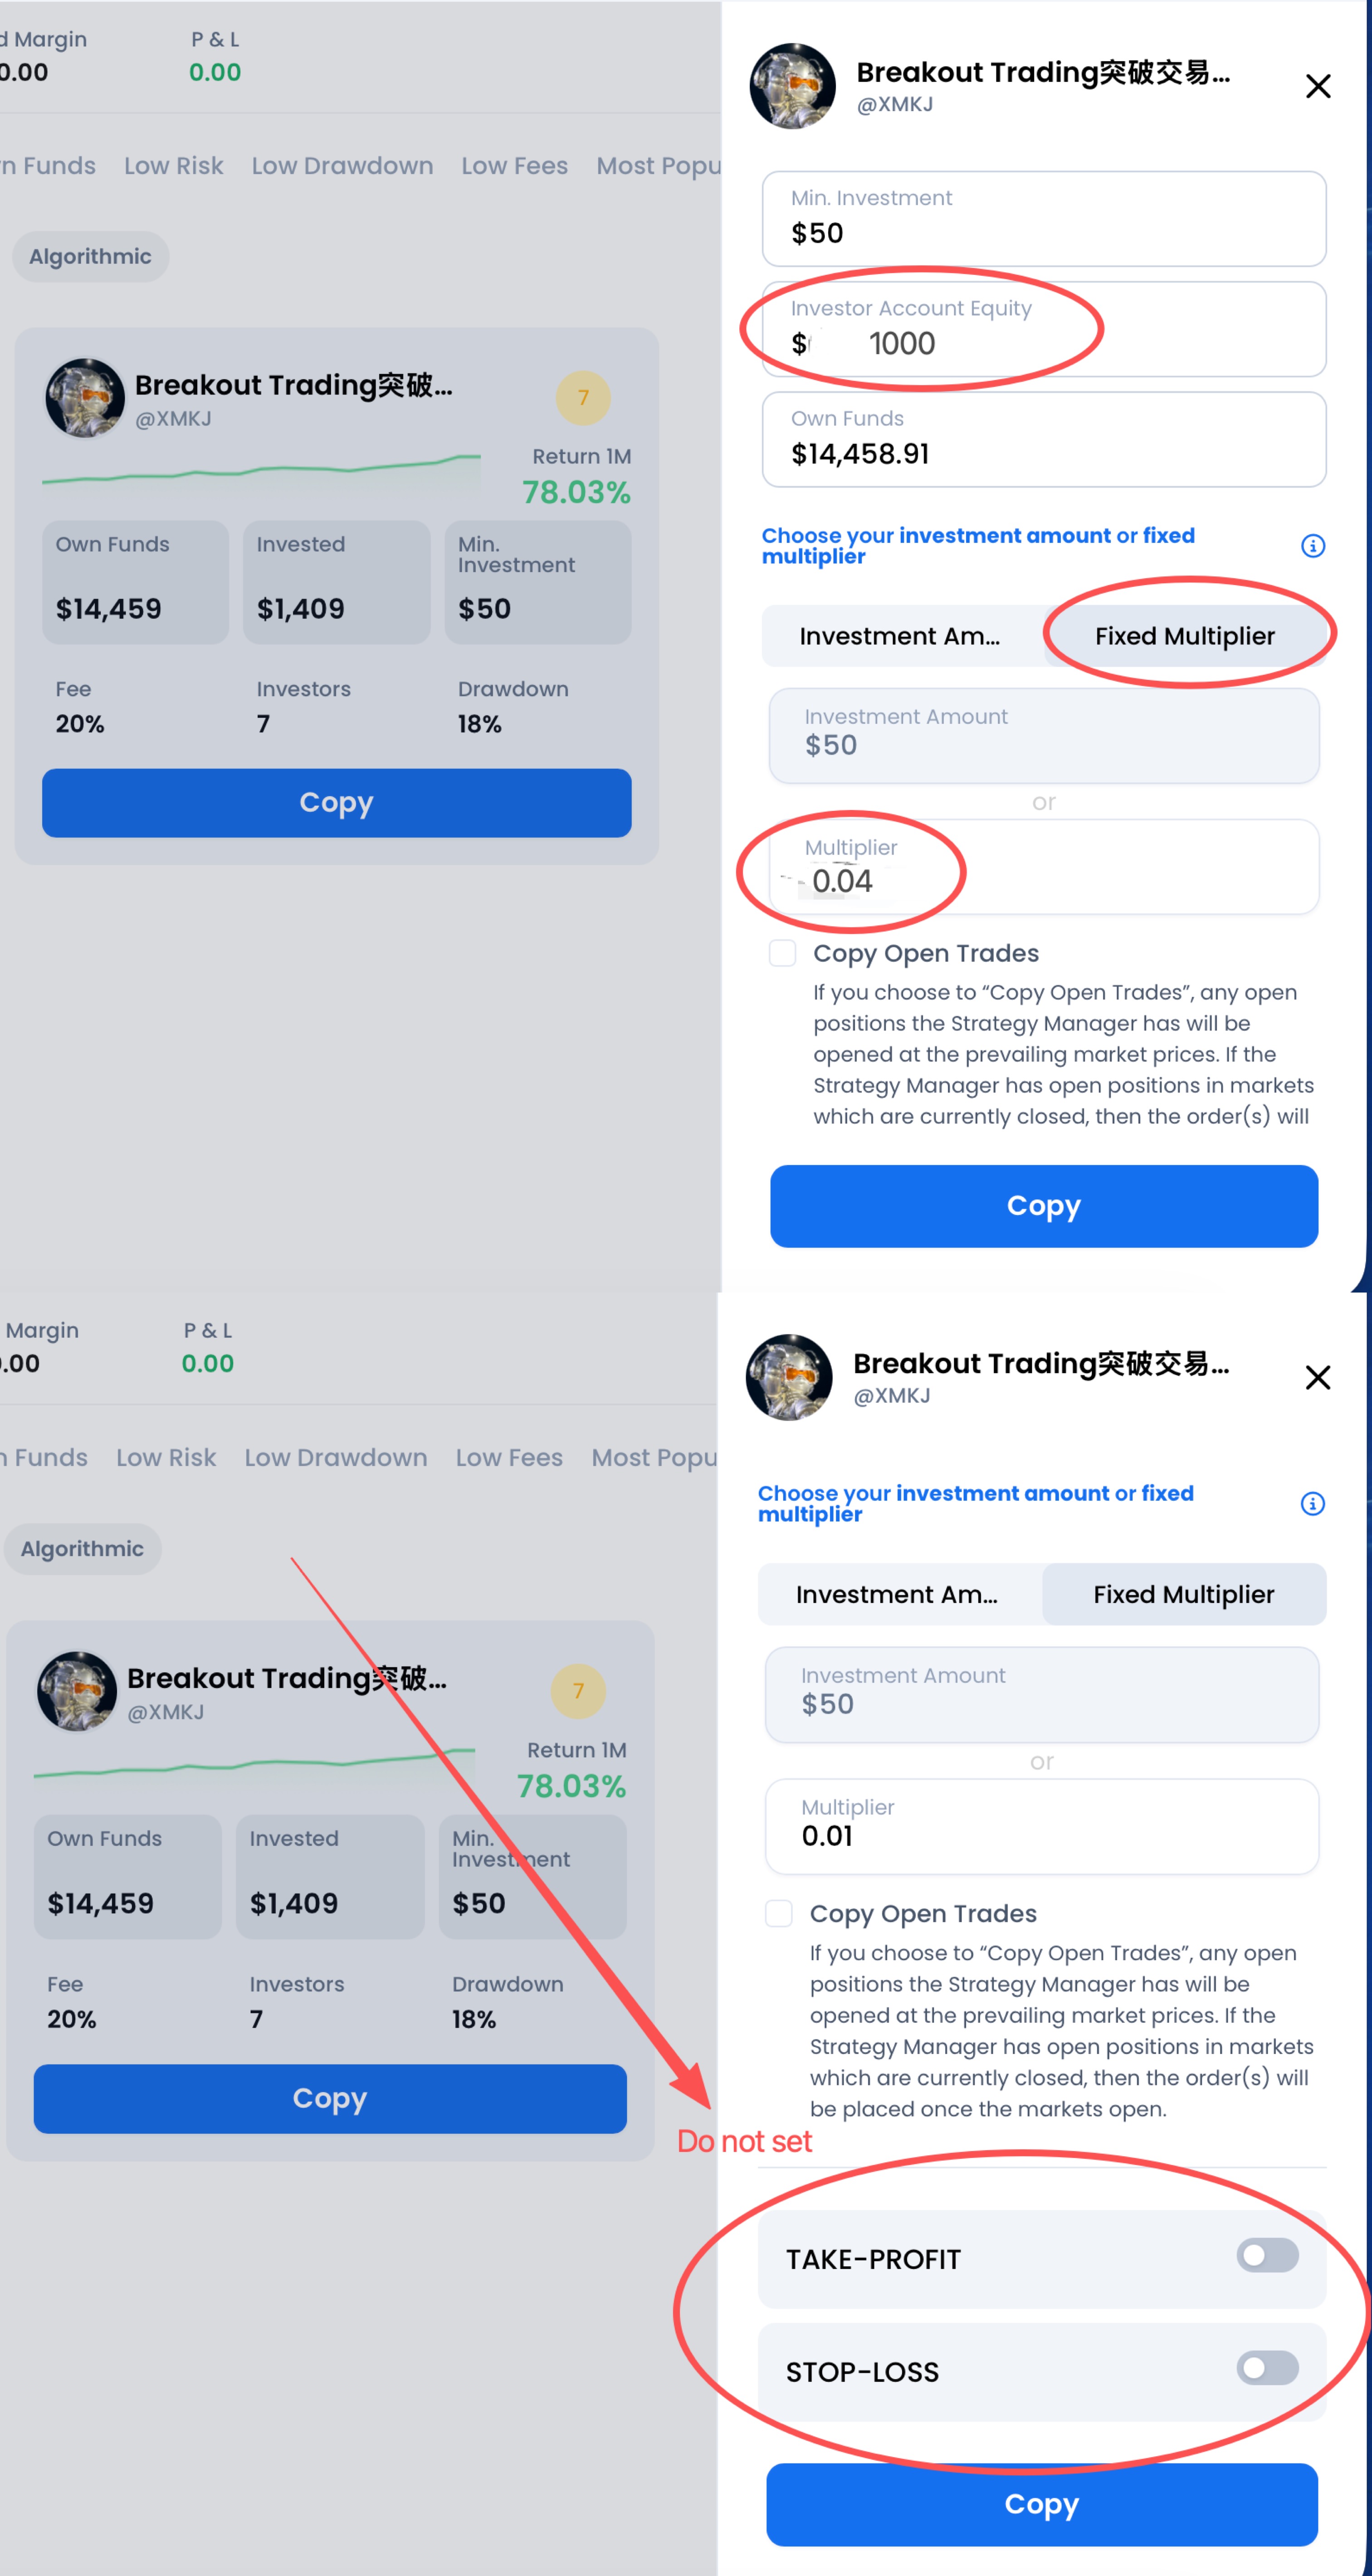The height and width of the screenshot is (2576, 1372).
Task: Choose the Low Drawdown filter in the bottom screenshot
Action: click(335, 1458)
